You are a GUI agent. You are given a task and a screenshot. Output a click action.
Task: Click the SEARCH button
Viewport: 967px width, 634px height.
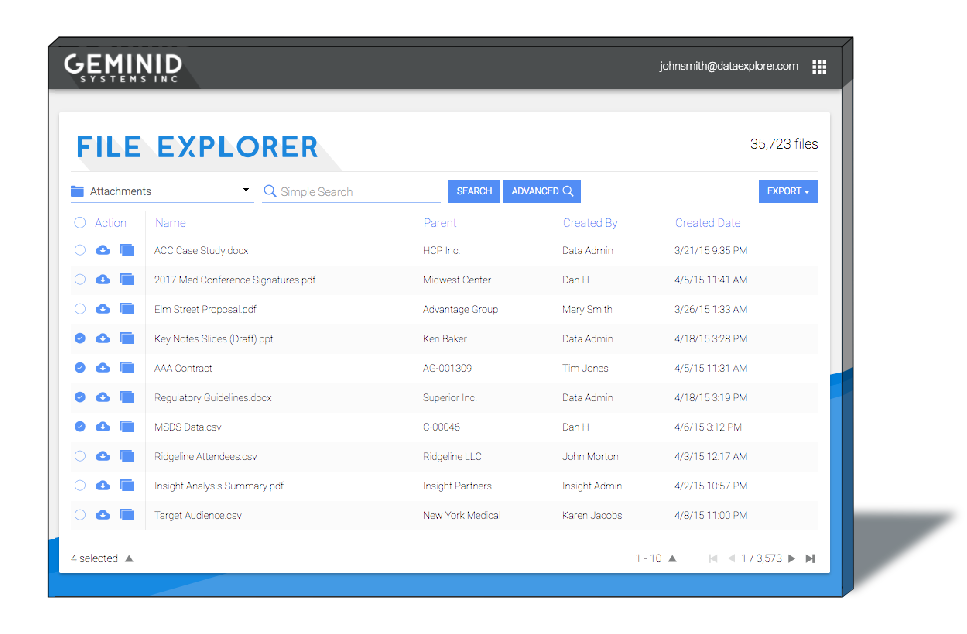[473, 191]
